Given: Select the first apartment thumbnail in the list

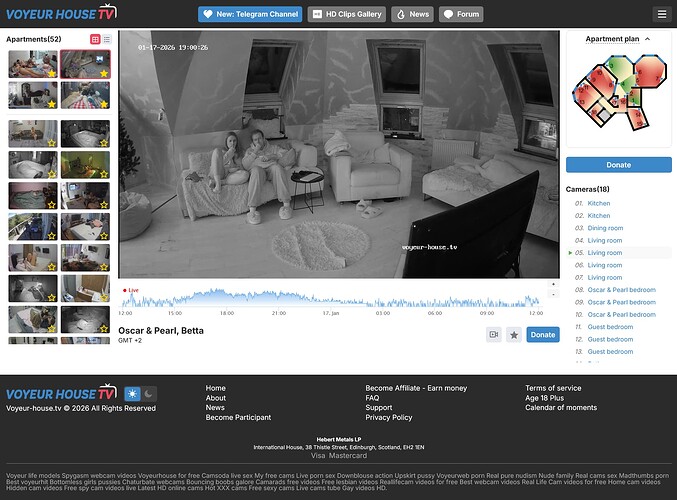Looking at the screenshot, I should pos(33,64).
